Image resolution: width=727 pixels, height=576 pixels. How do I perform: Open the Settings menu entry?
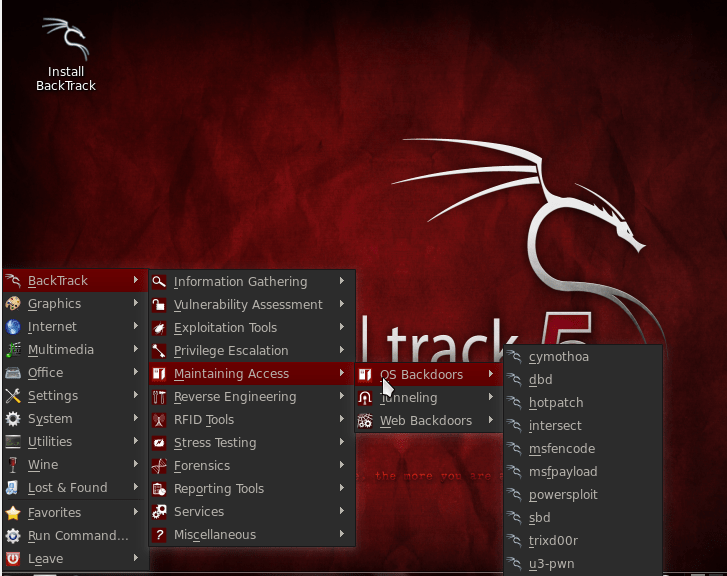[x=76, y=396]
